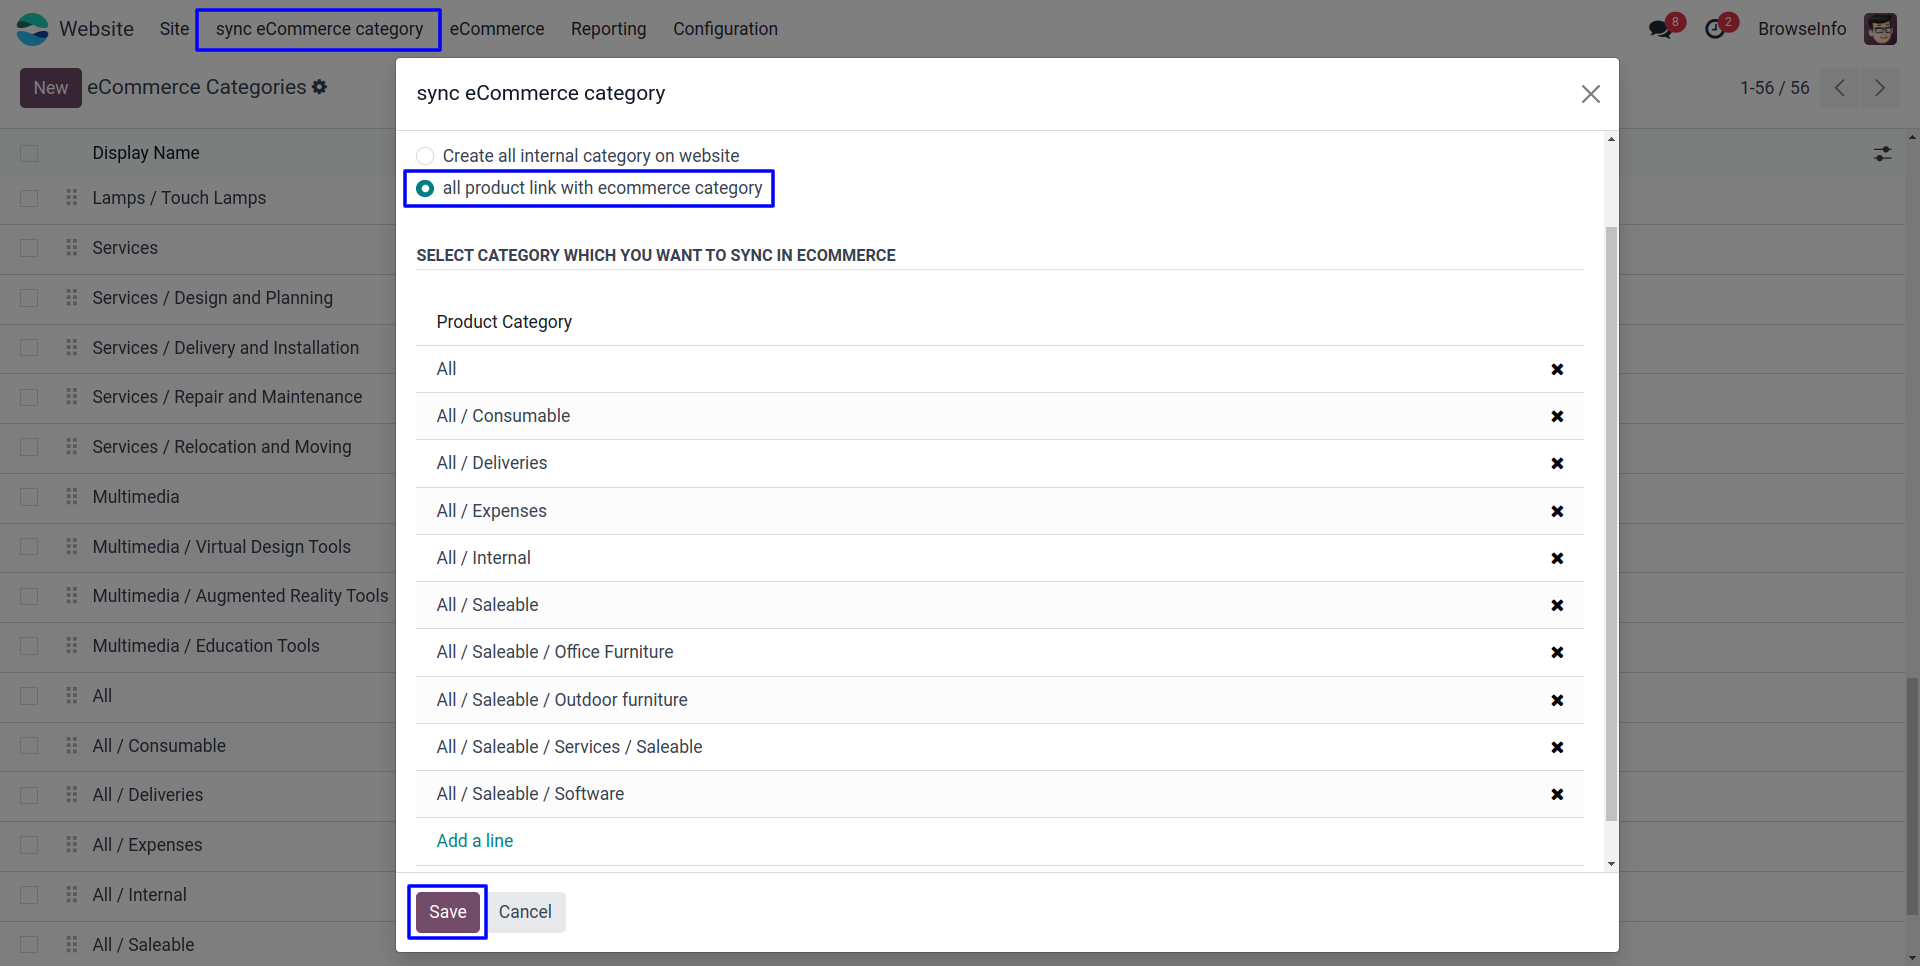Check the 'Lamps / Touch Lamps' row checkbox
Image resolution: width=1920 pixels, height=966 pixels.
click(29, 198)
